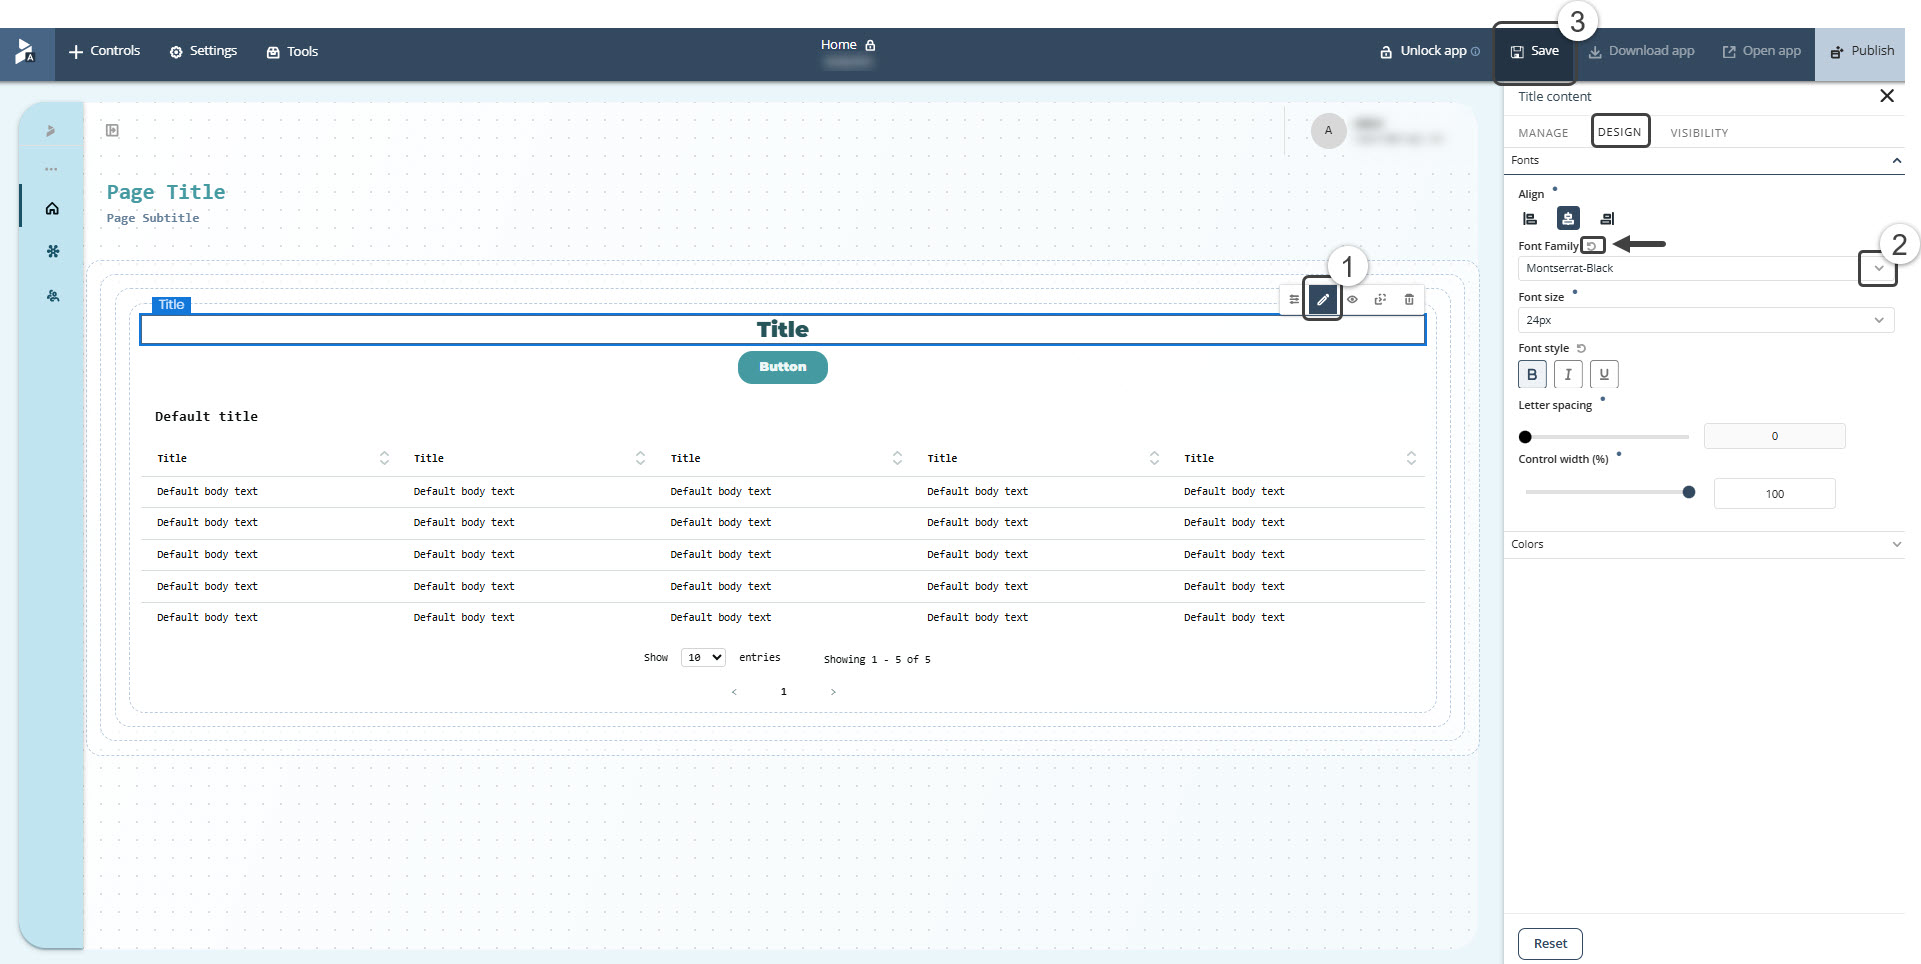Toggle the eye visibility icon for Title
Image resolution: width=1921 pixels, height=964 pixels.
[x=1352, y=299]
